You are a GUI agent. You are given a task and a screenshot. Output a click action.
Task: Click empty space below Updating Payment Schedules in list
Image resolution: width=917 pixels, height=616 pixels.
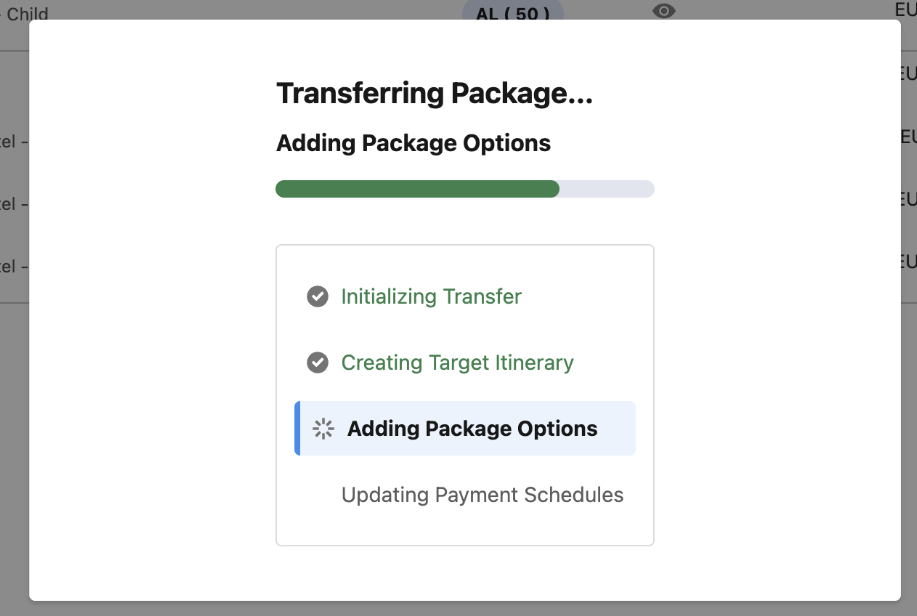click(x=464, y=528)
